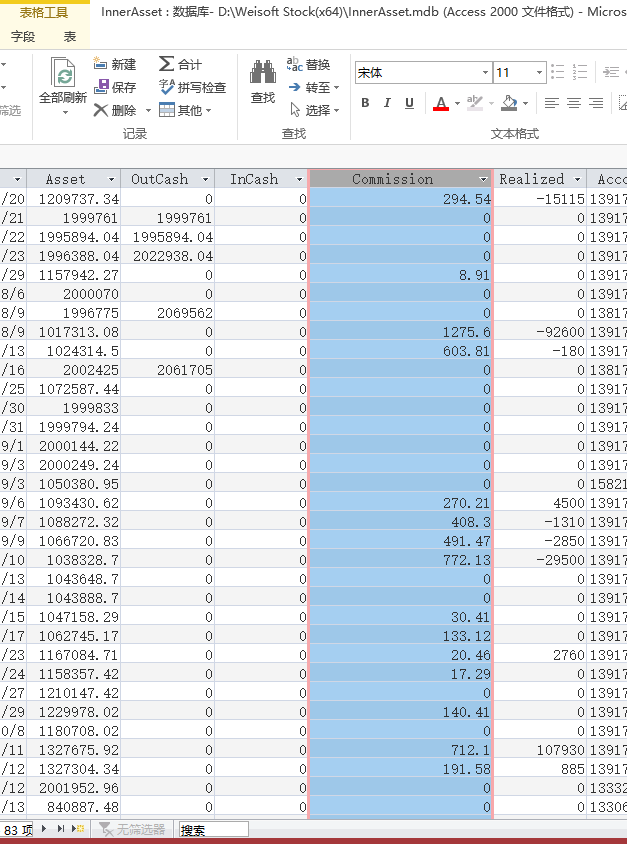Open the InCash column filter arrow
Screen dimensions: 627x844
click(x=299, y=179)
